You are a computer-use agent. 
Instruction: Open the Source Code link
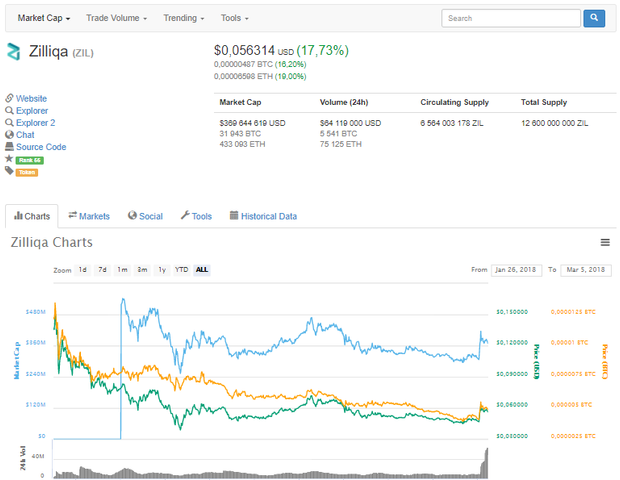[x=41, y=147]
